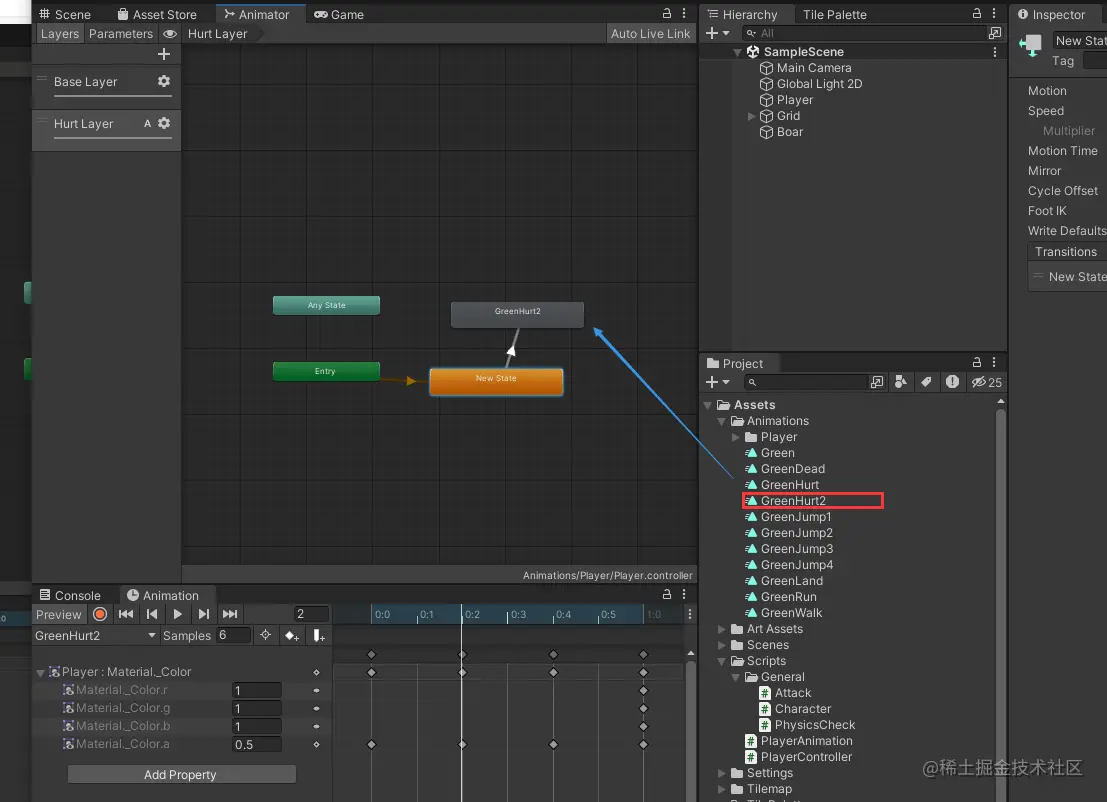Switch to the Console tab

70,595
